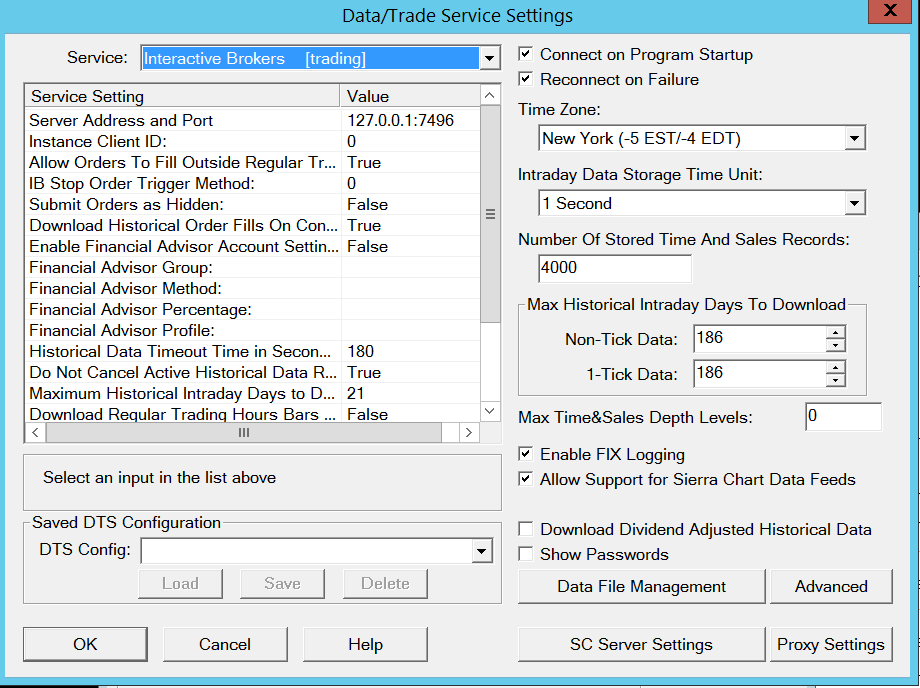Select Do Not Cancel Active Historical Data row
This screenshot has height=688, width=920.
[x=252, y=372]
